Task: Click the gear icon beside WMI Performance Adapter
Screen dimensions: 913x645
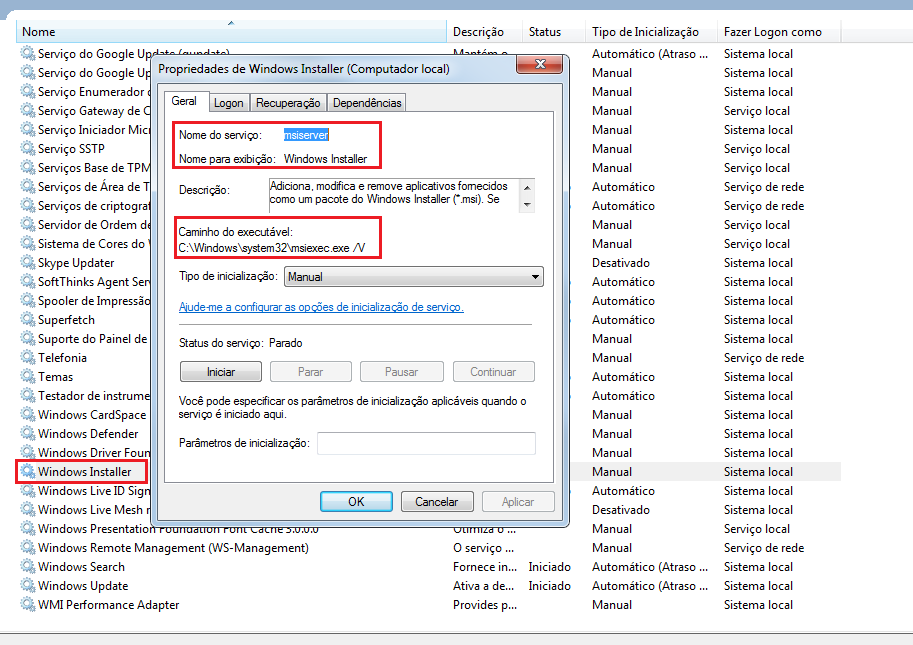Action: 27,605
